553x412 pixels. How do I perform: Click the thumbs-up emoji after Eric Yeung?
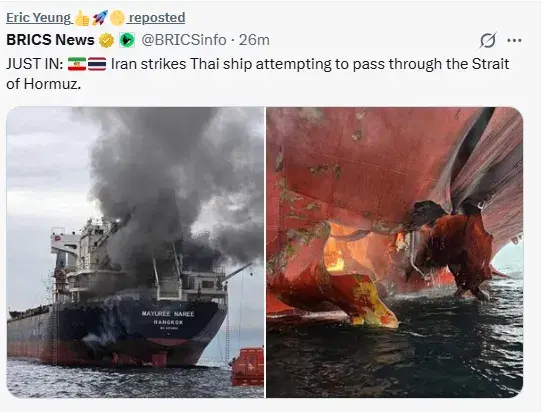tap(82, 18)
